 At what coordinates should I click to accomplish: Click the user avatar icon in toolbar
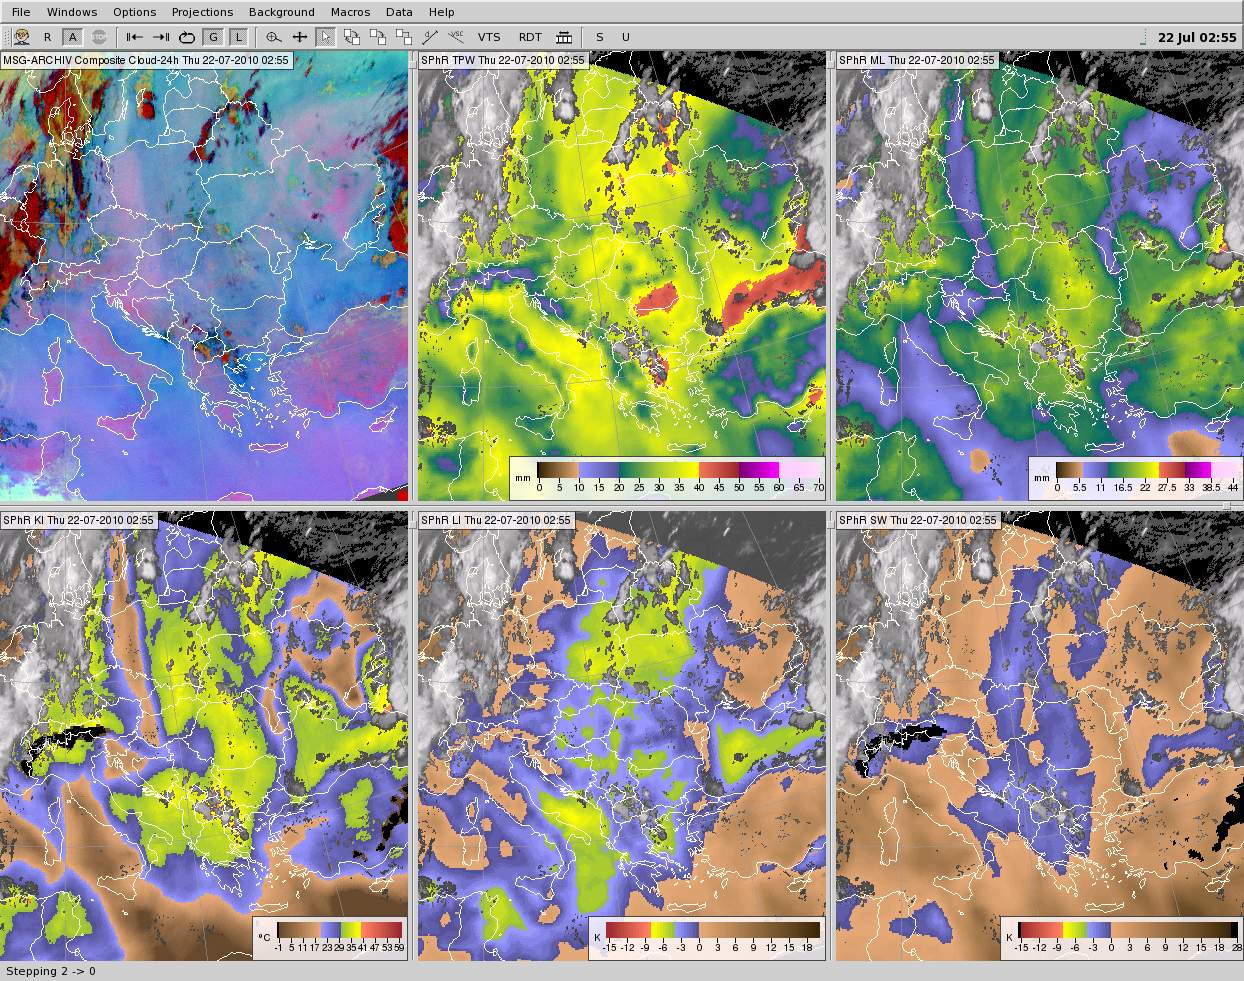(21, 37)
